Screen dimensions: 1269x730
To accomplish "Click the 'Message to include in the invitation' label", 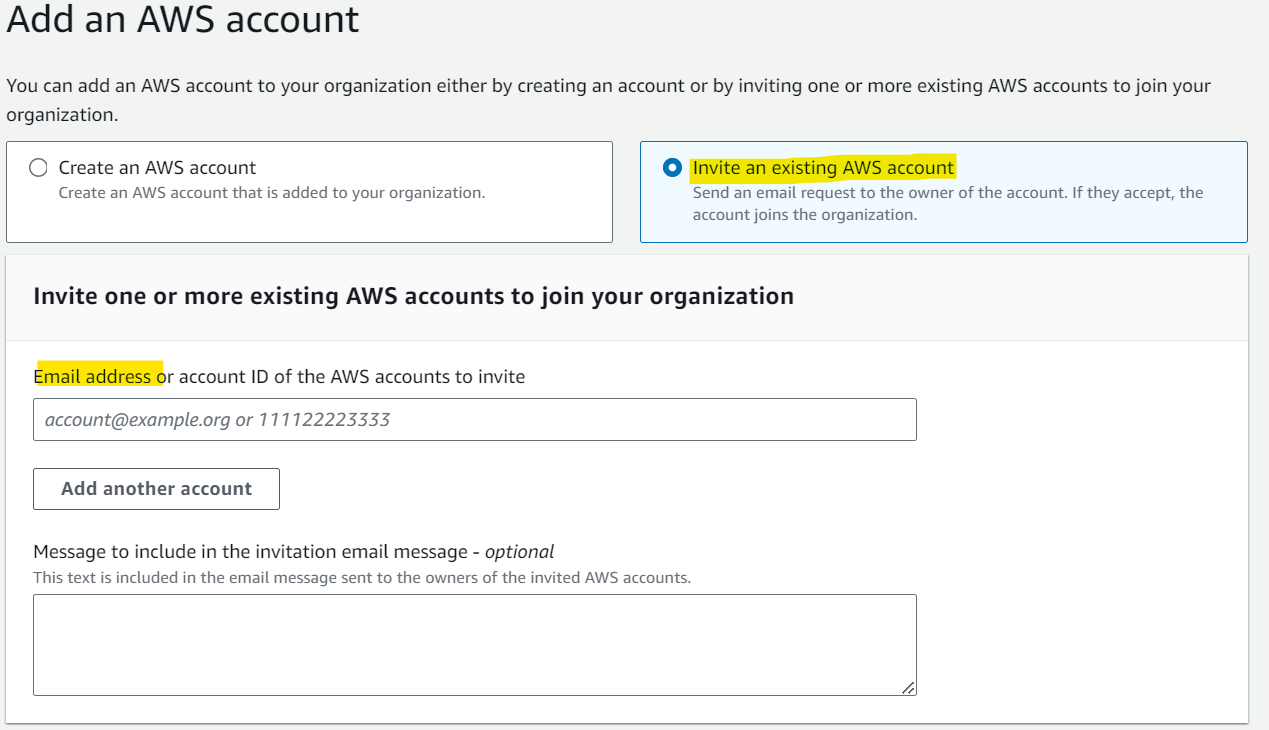I will click(x=294, y=551).
